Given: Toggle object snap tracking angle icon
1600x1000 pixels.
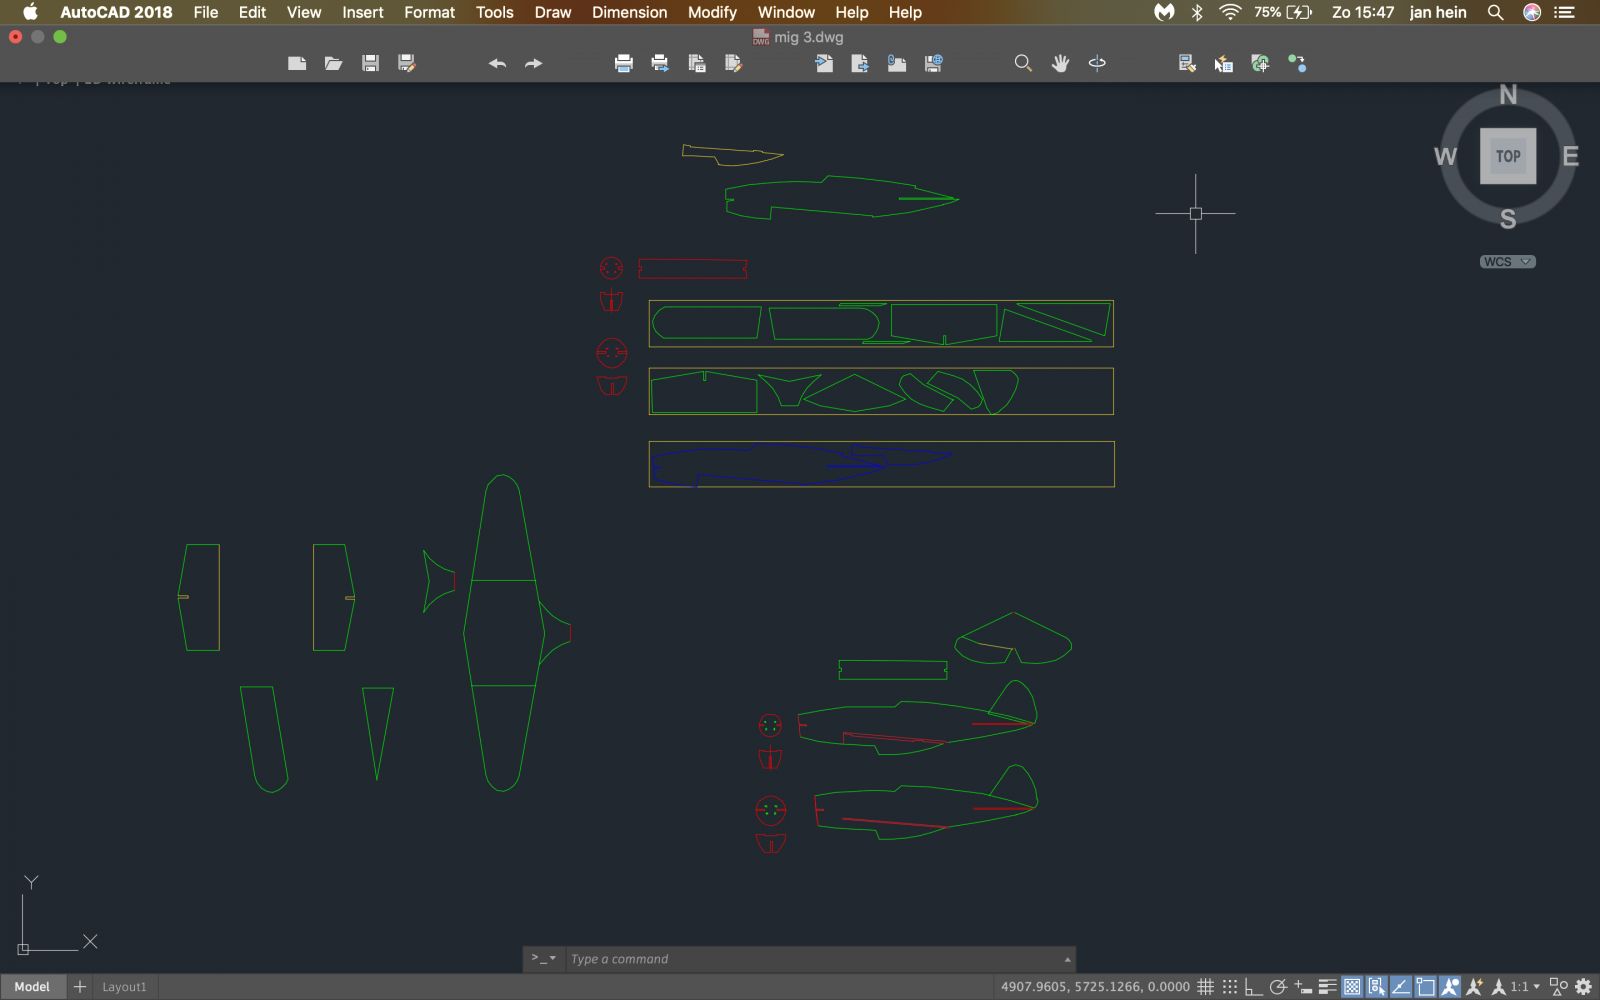Looking at the screenshot, I should [1401, 987].
